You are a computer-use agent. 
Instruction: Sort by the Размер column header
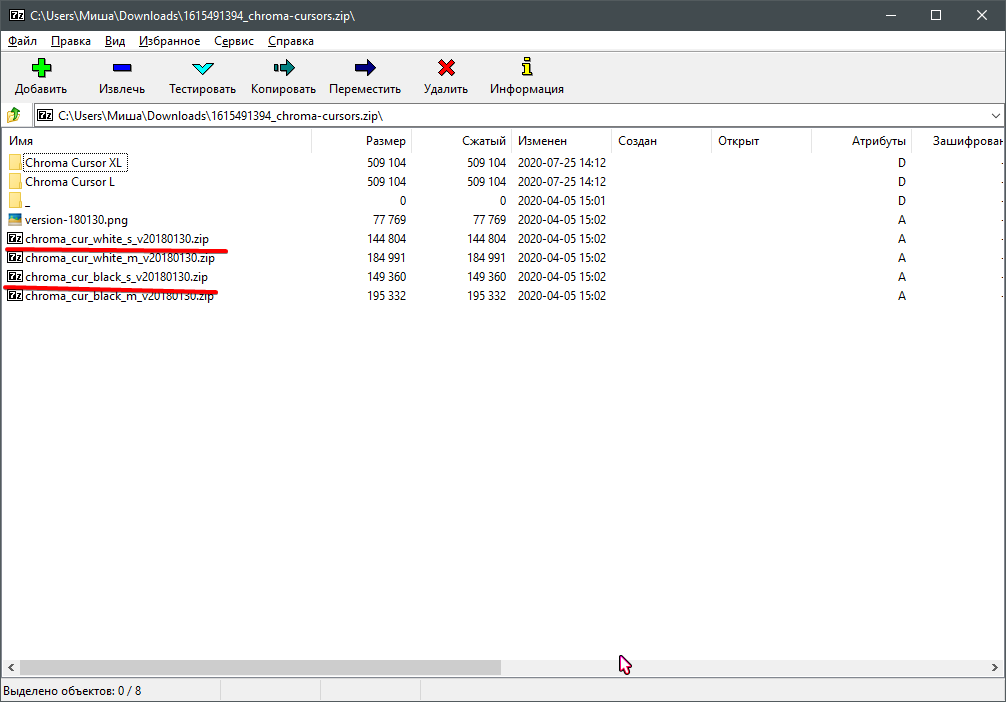[x=362, y=141]
